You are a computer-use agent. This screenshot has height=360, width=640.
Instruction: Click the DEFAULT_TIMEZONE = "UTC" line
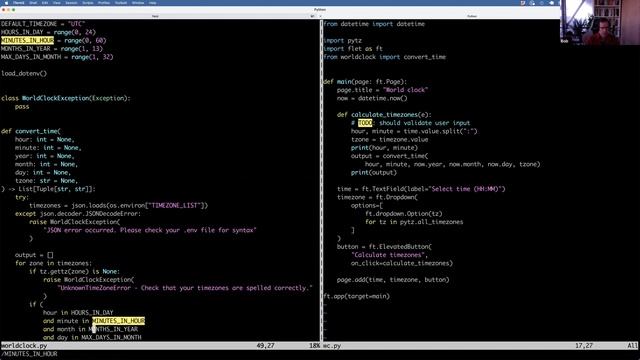click(43, 24)
